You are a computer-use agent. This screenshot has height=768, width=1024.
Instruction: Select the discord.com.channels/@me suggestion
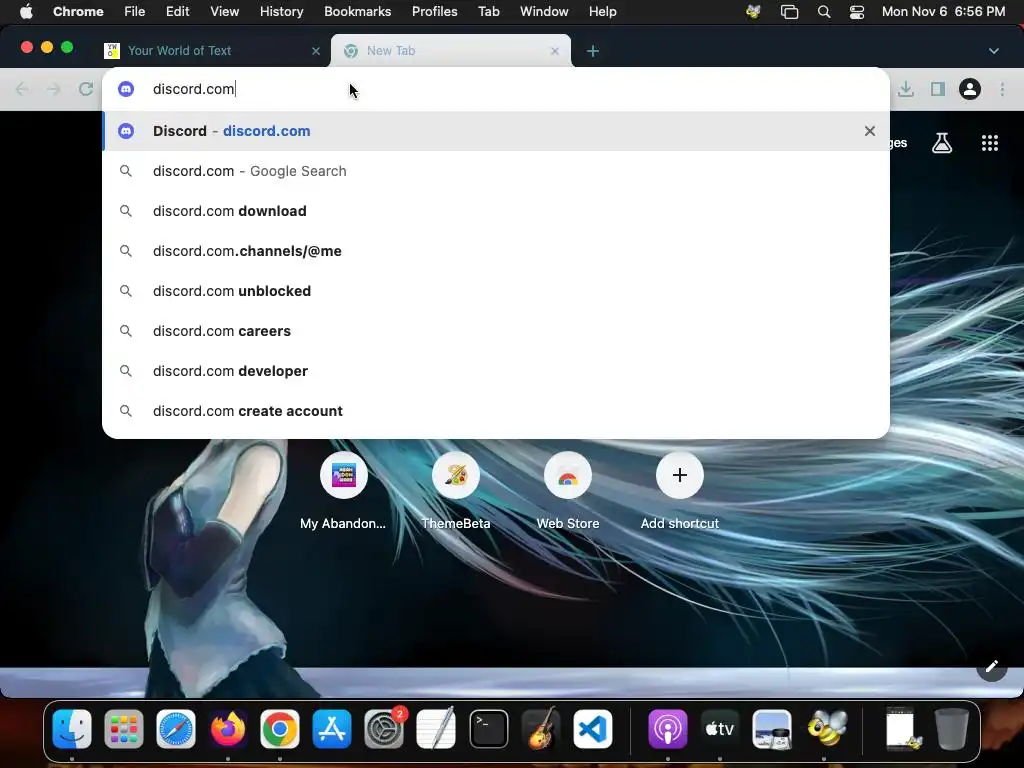pos(496,251)
